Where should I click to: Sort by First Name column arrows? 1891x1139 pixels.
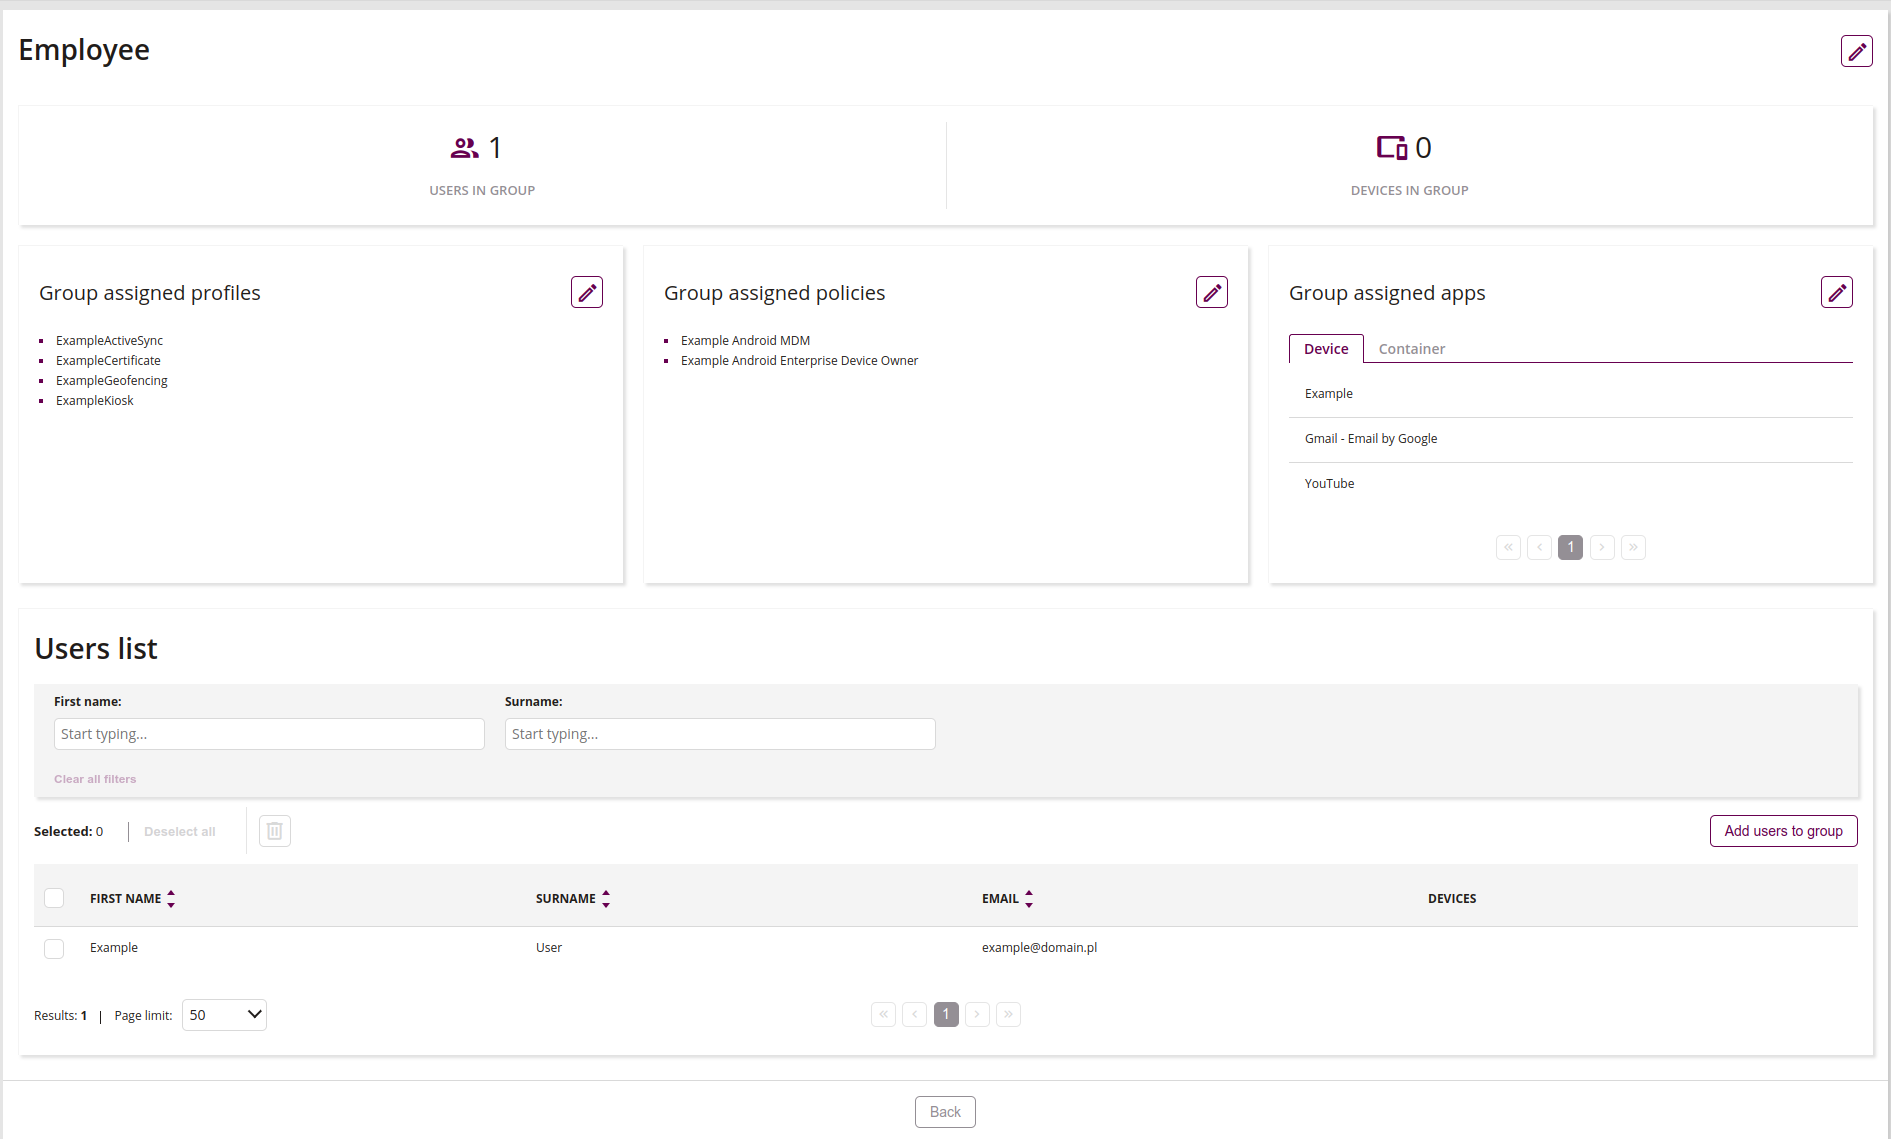point(171,899)
